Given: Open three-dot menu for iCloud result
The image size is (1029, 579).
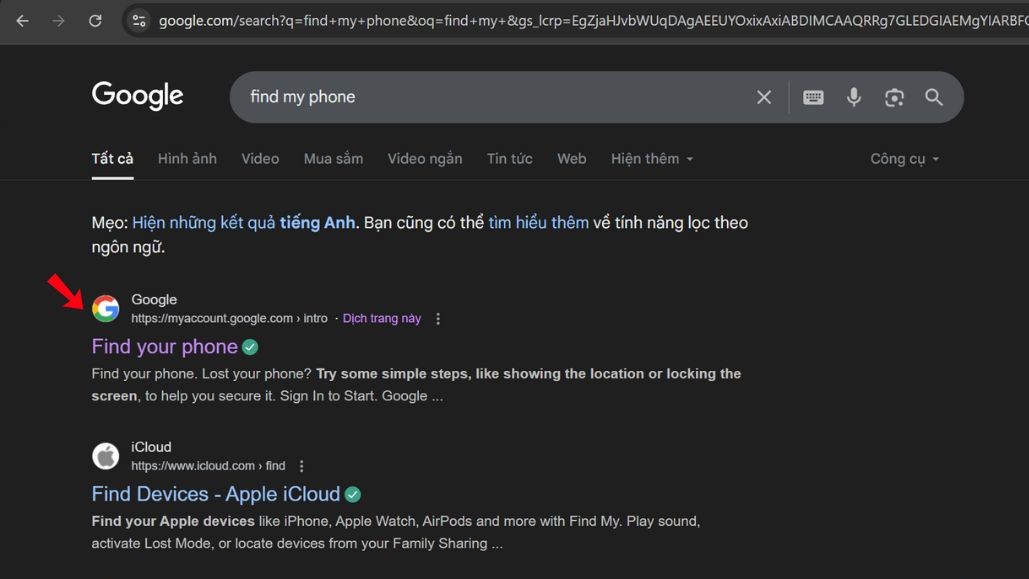Looking at the screenshot, I should coord(302,466).
